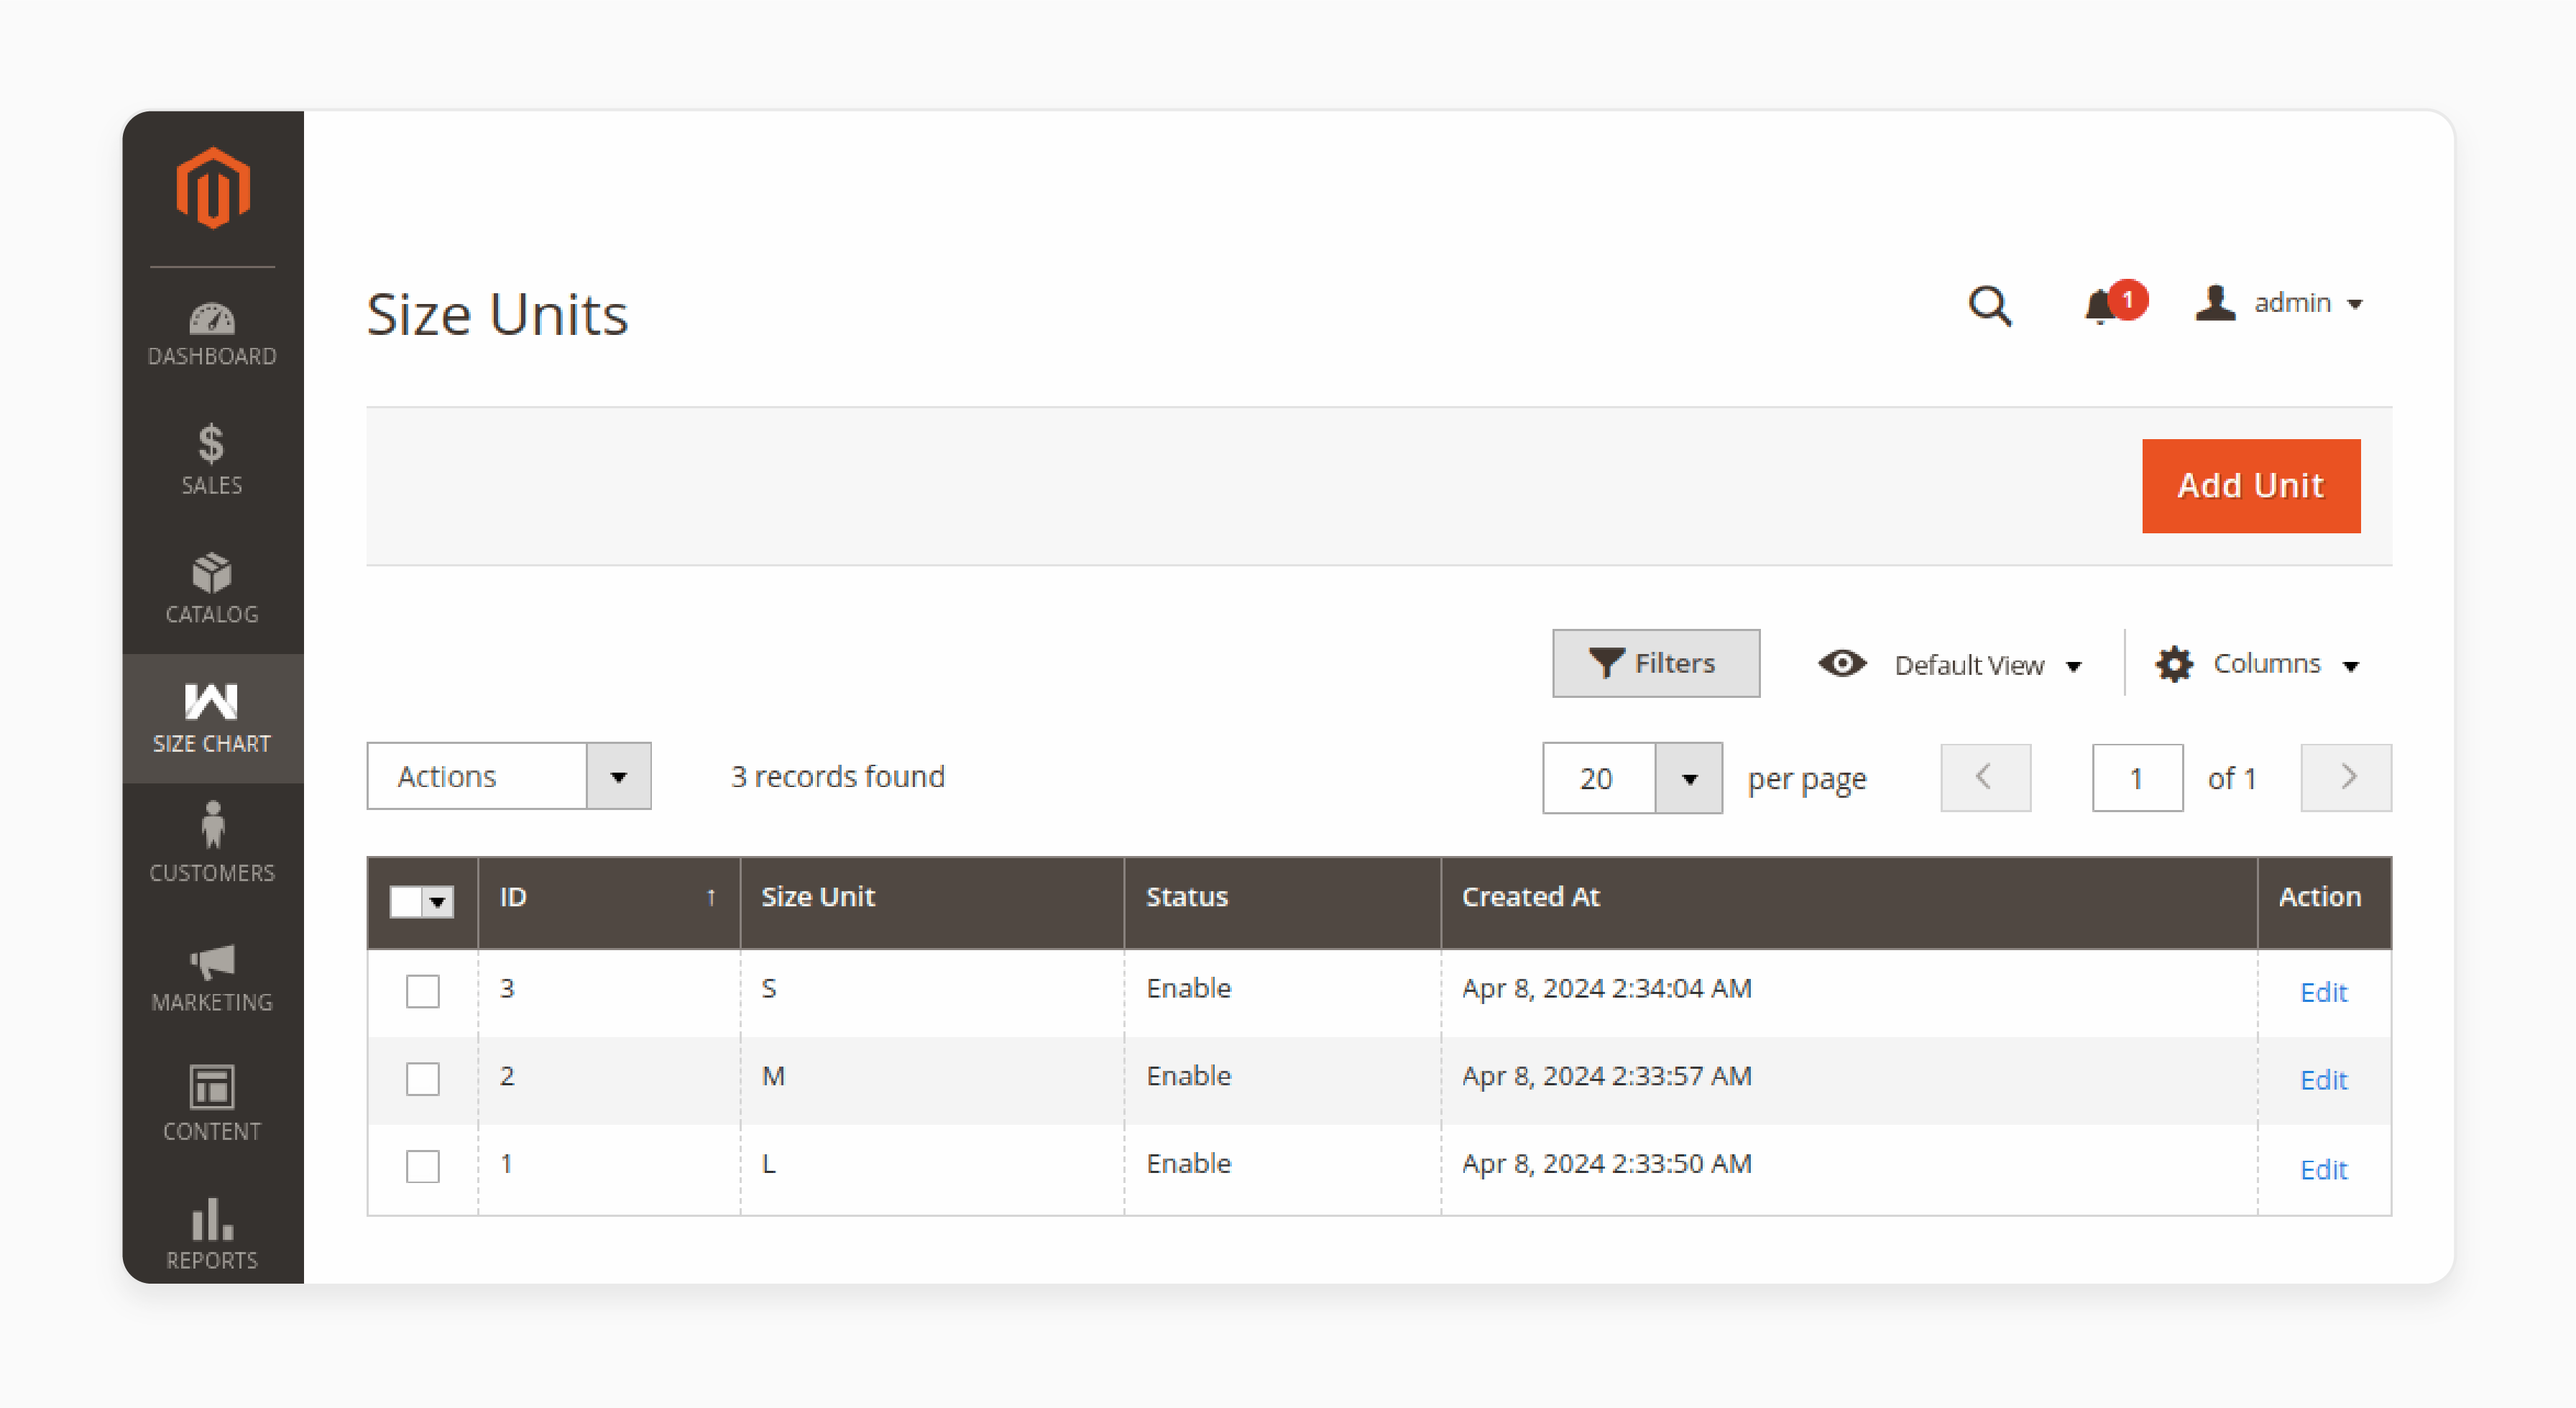Edit the size unit M row

(x=2323, y=1080)
